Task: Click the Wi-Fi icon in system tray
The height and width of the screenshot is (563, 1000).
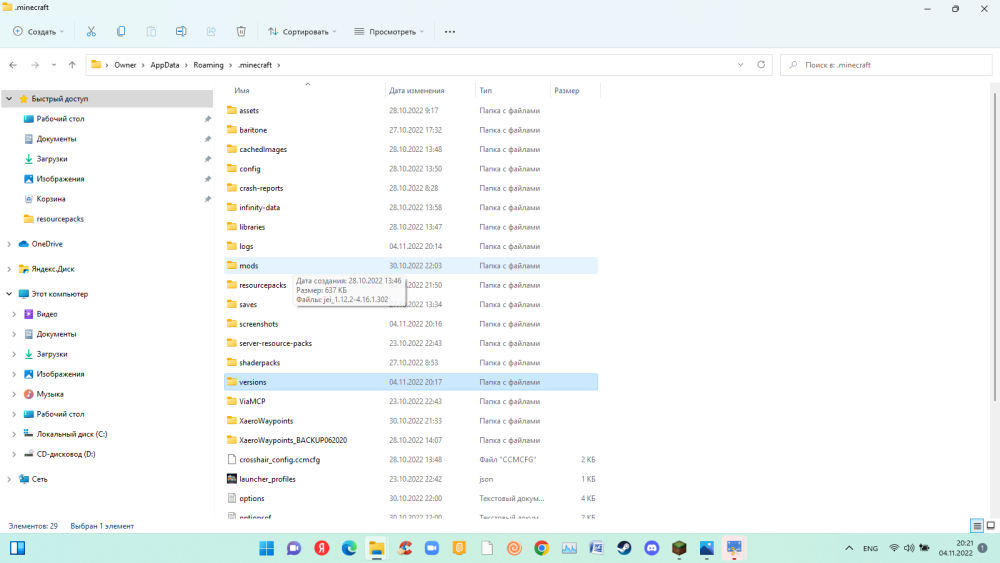Action: pyautogui.click(x=894, y=548)
